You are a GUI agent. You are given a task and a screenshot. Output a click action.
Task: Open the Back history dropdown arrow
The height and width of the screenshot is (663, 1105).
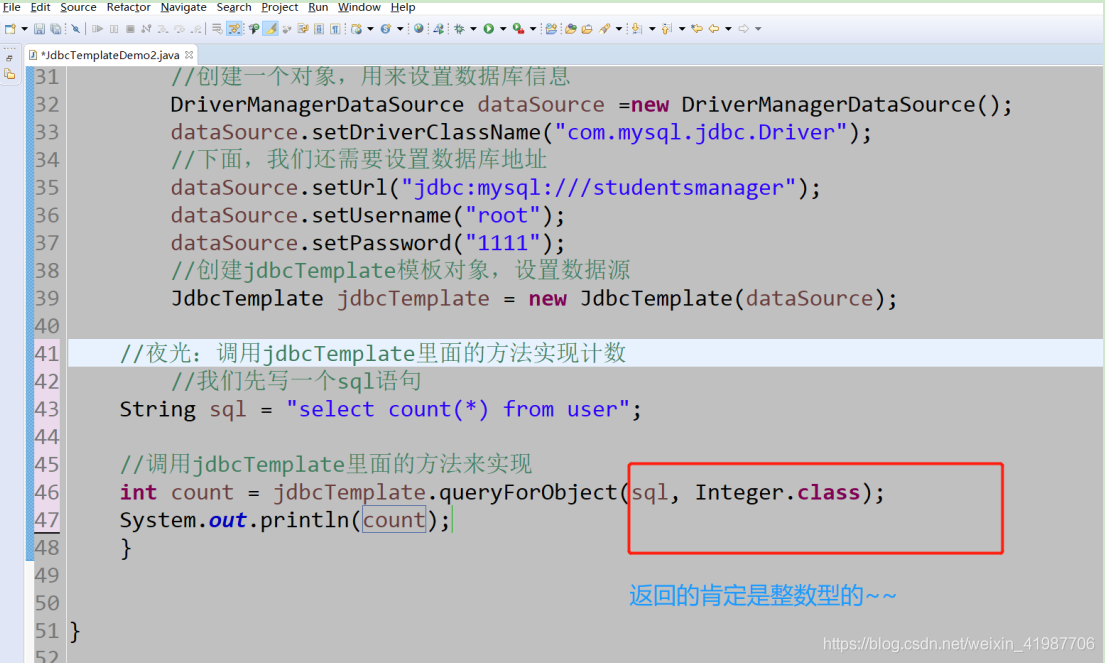pos(729,29)
